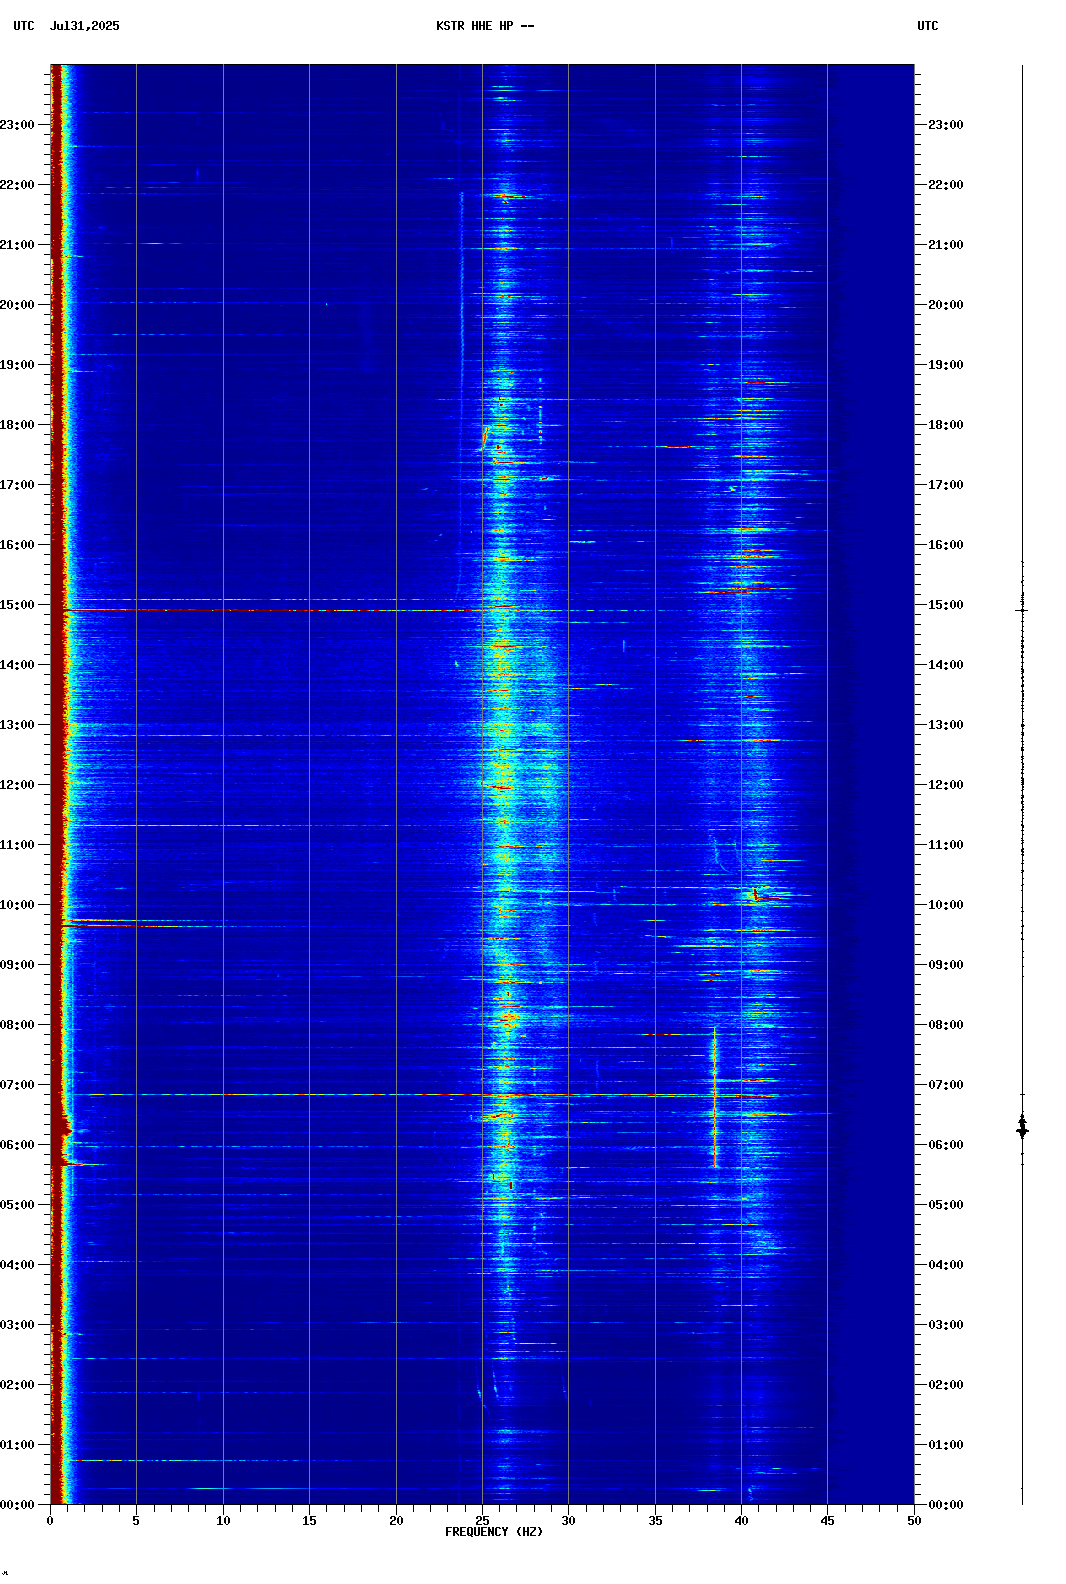This screenshot has width=1066, height=1584.
Task: Select the FREQUENCY (HZ) axis title
Action: [x=494, y=1532]
